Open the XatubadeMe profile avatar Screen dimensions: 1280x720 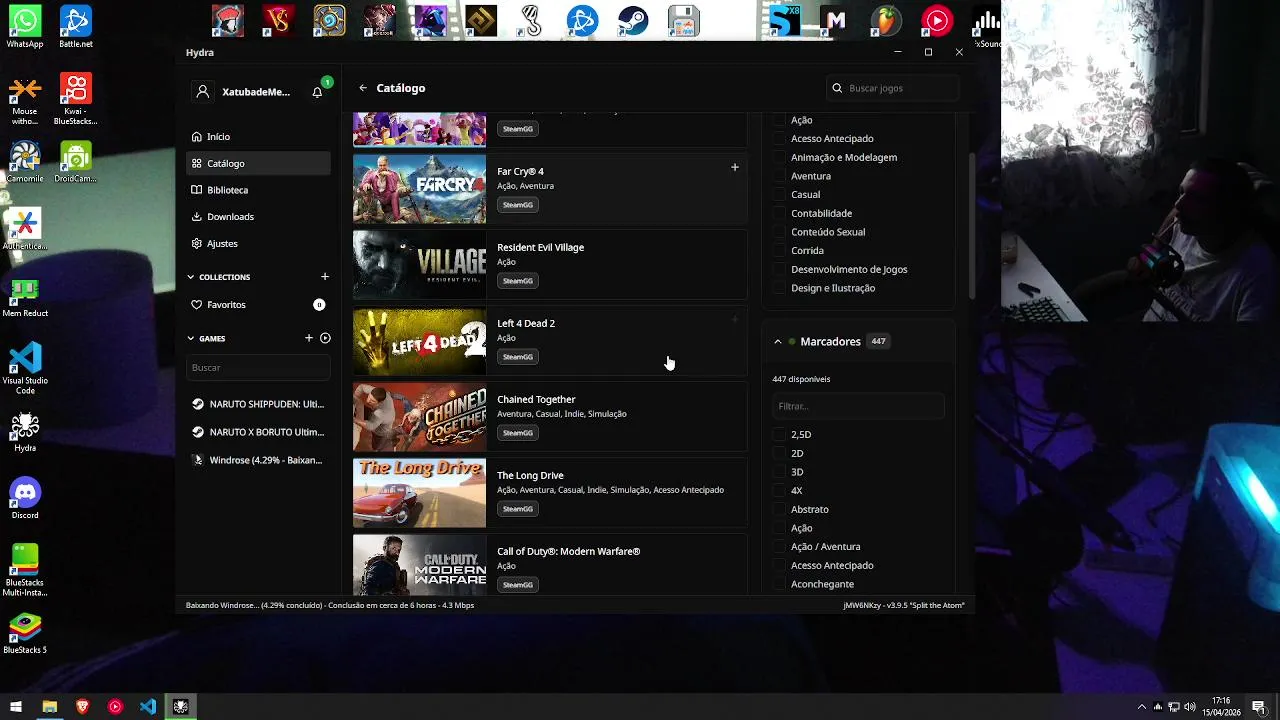(203, 92)
